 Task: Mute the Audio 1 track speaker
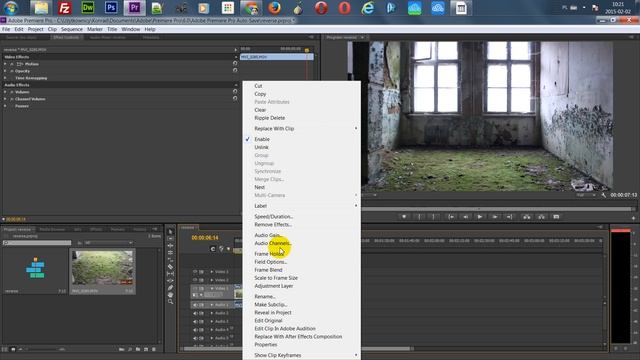click(x=195, y=305)
